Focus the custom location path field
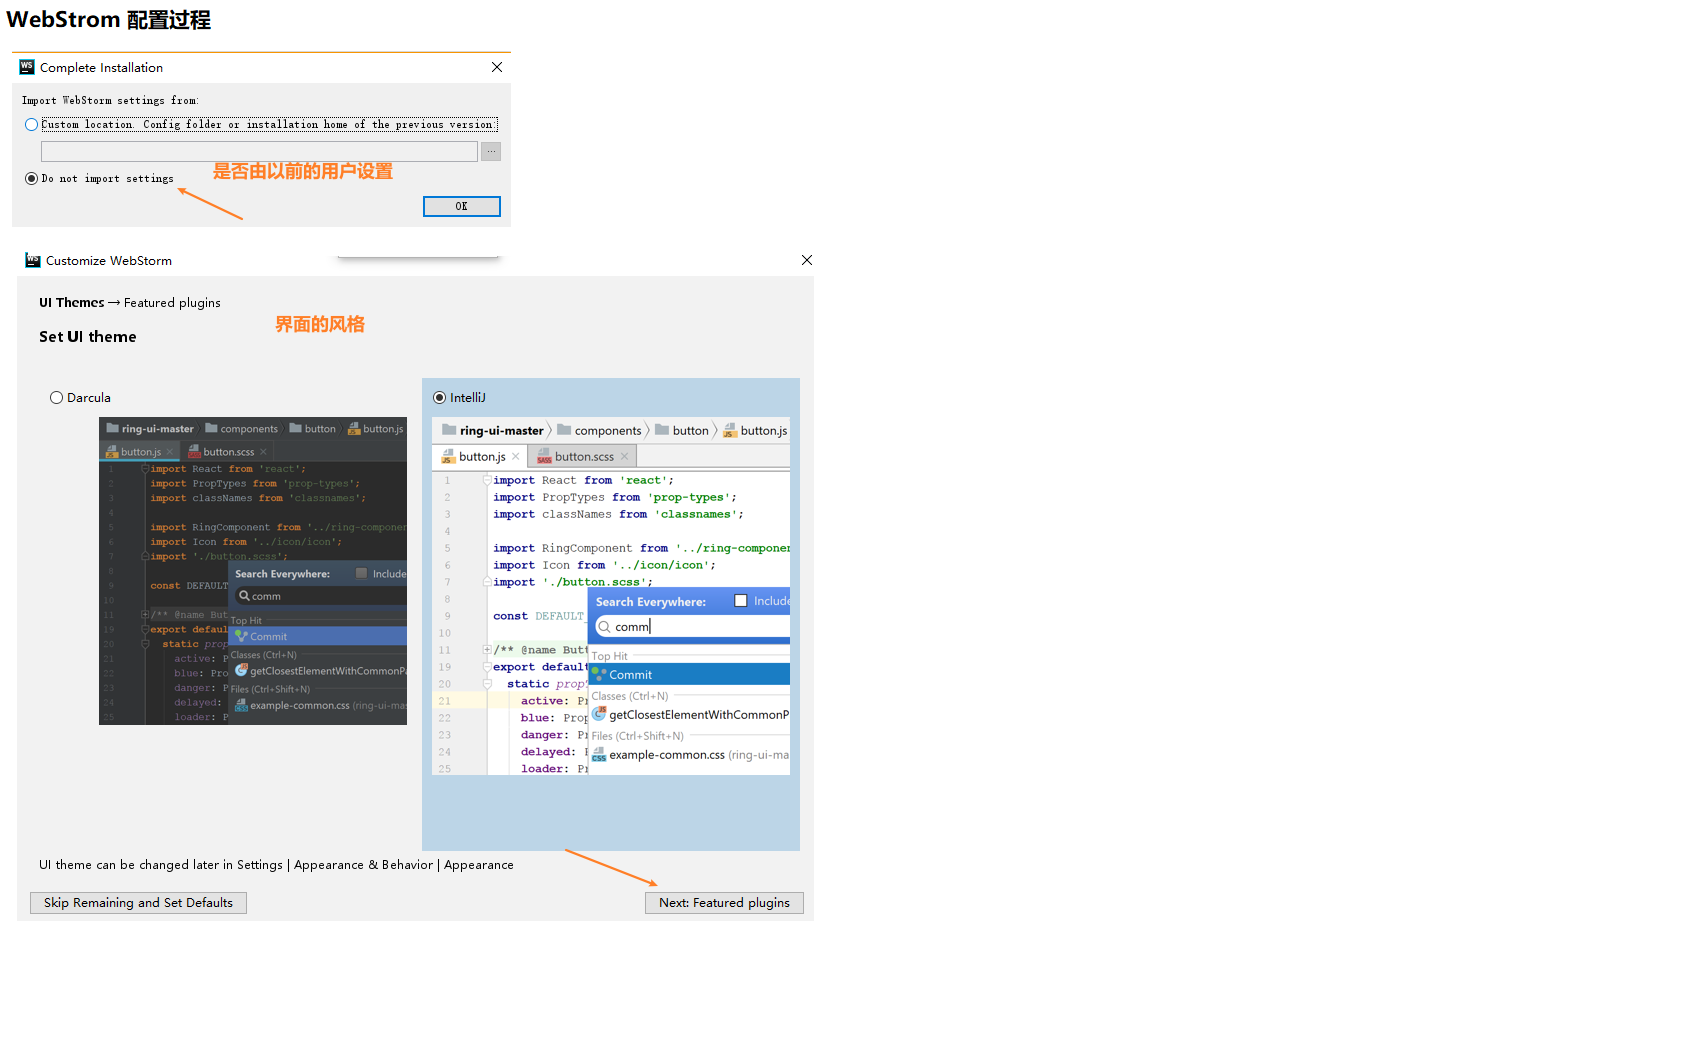Image resolution: width=1698 pixels, height=1040 pixels. coord(259,151)
